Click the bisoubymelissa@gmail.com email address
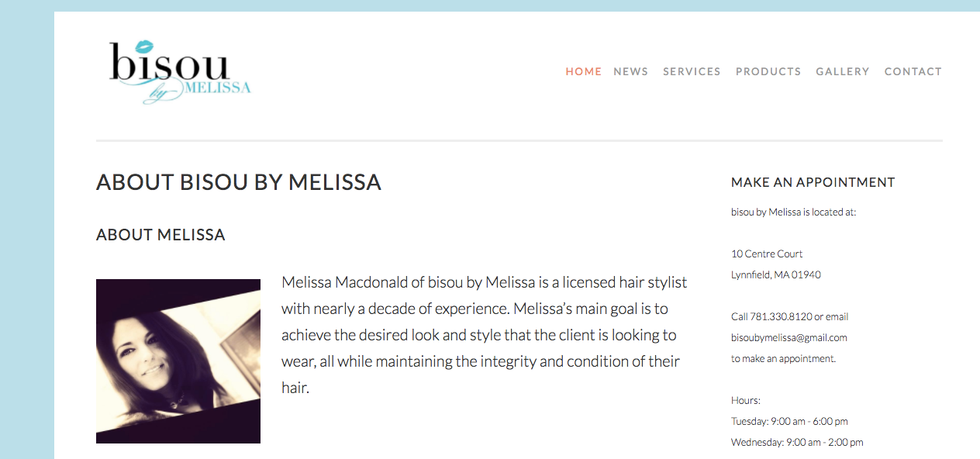The image size is (980, 459). click(x=789, y=338)
